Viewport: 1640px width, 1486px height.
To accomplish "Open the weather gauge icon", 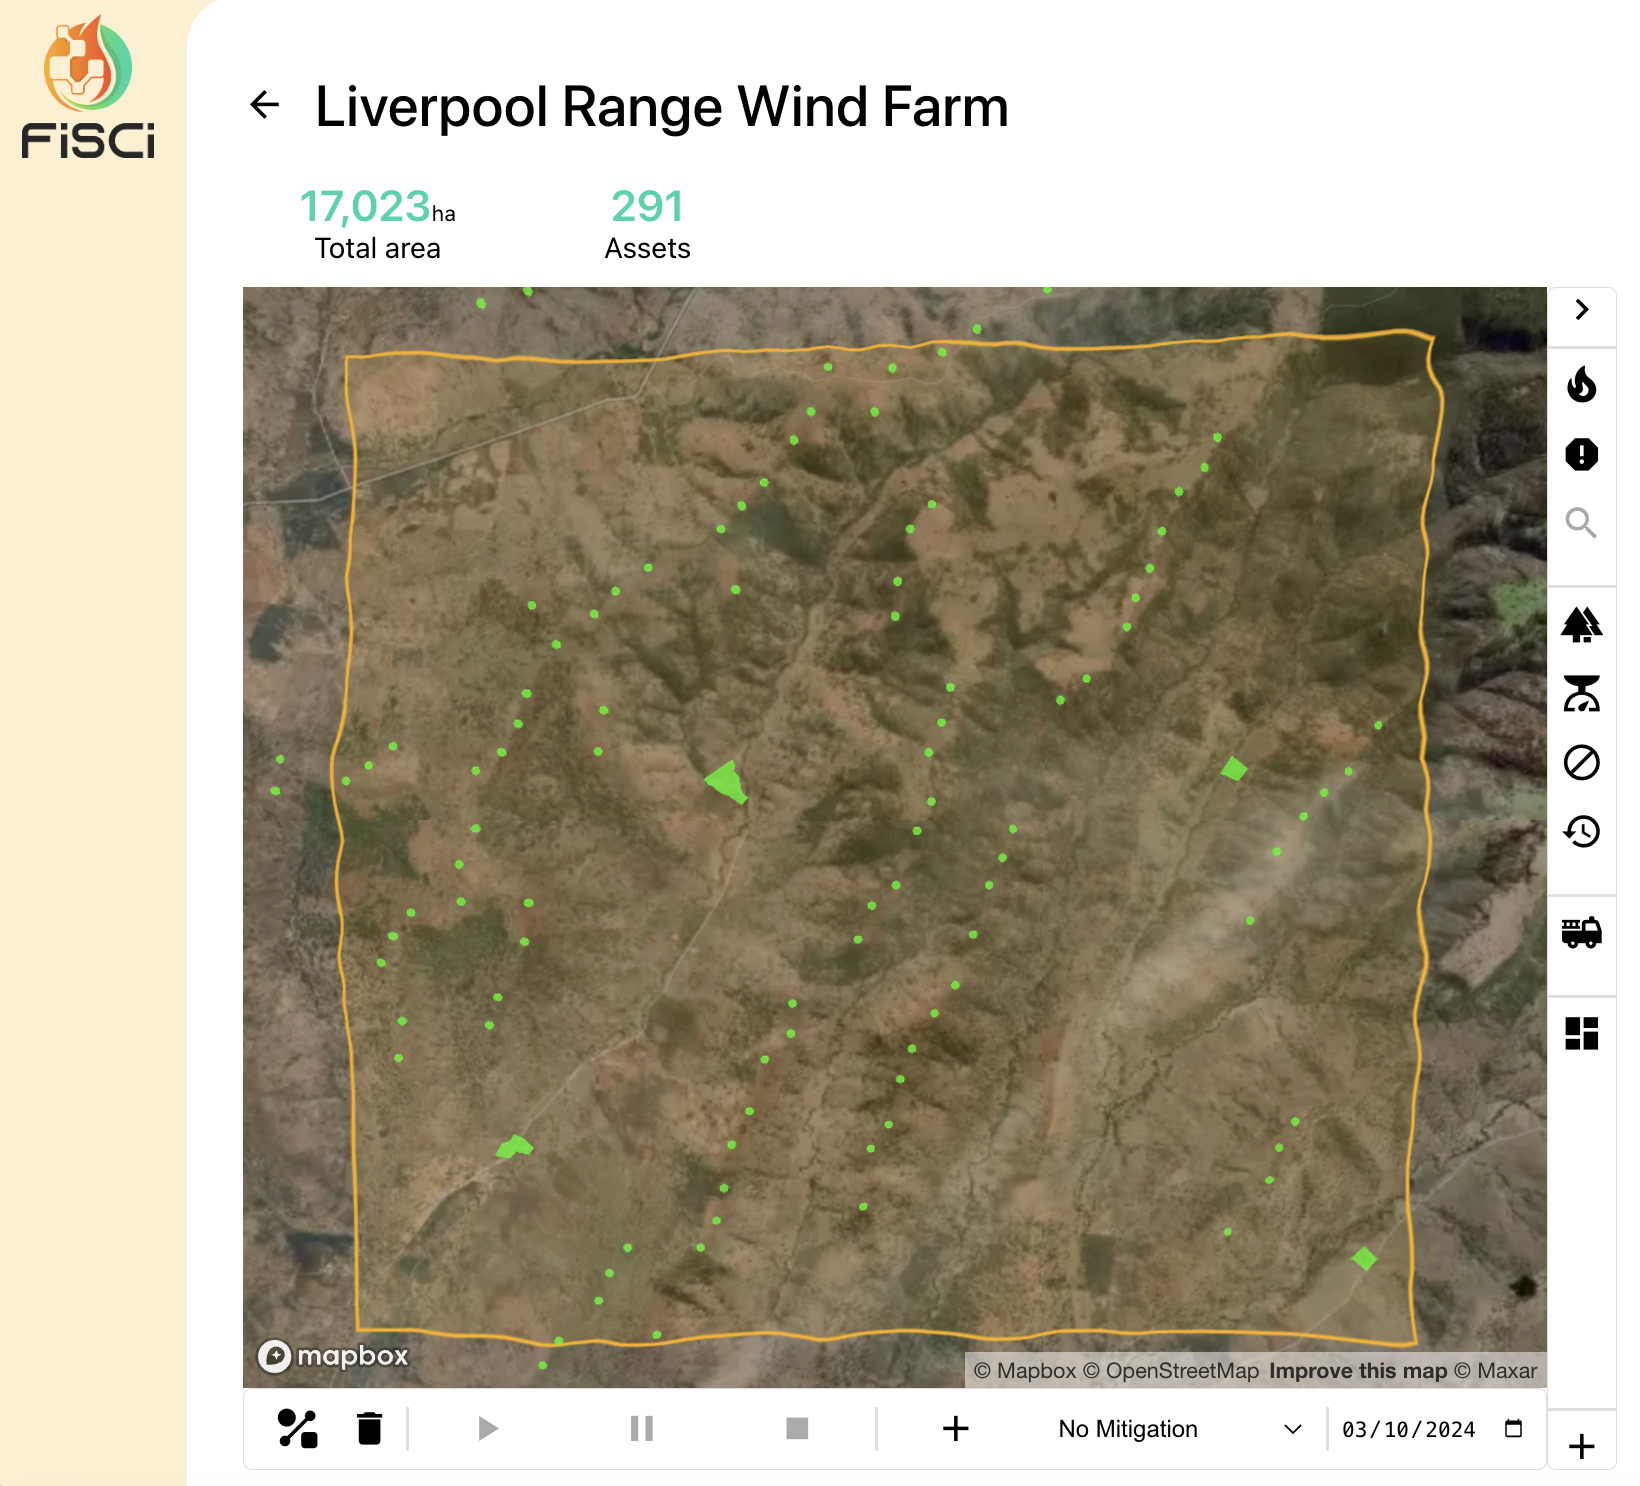I will point(1582,693).
